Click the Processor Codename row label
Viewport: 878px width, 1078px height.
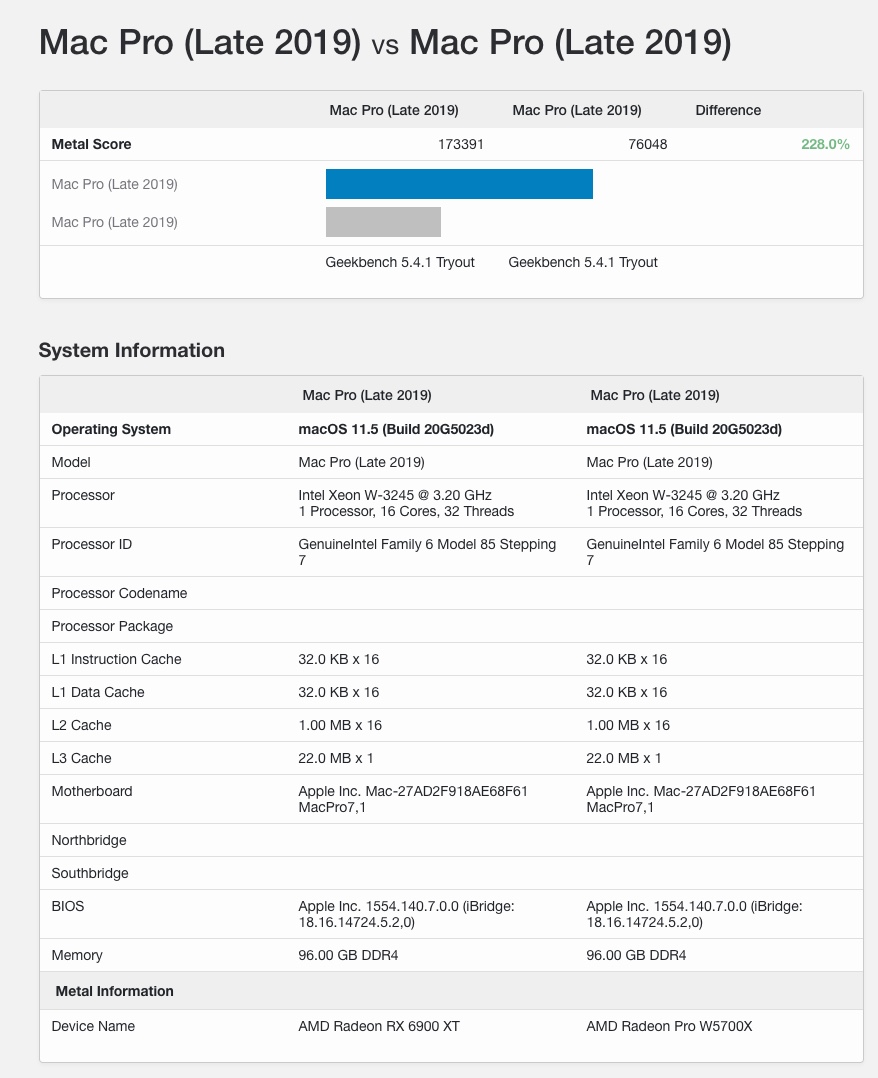click(119, 593)
